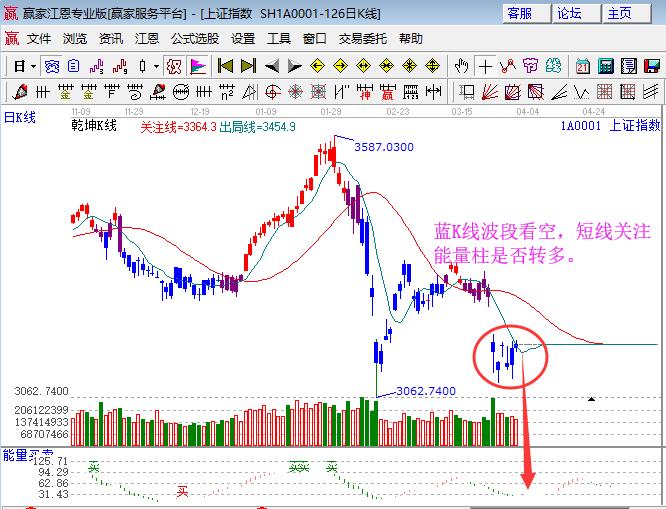Open the calculator tool
This screenshot has height=509, width=666.
click(x=606, y=66)
